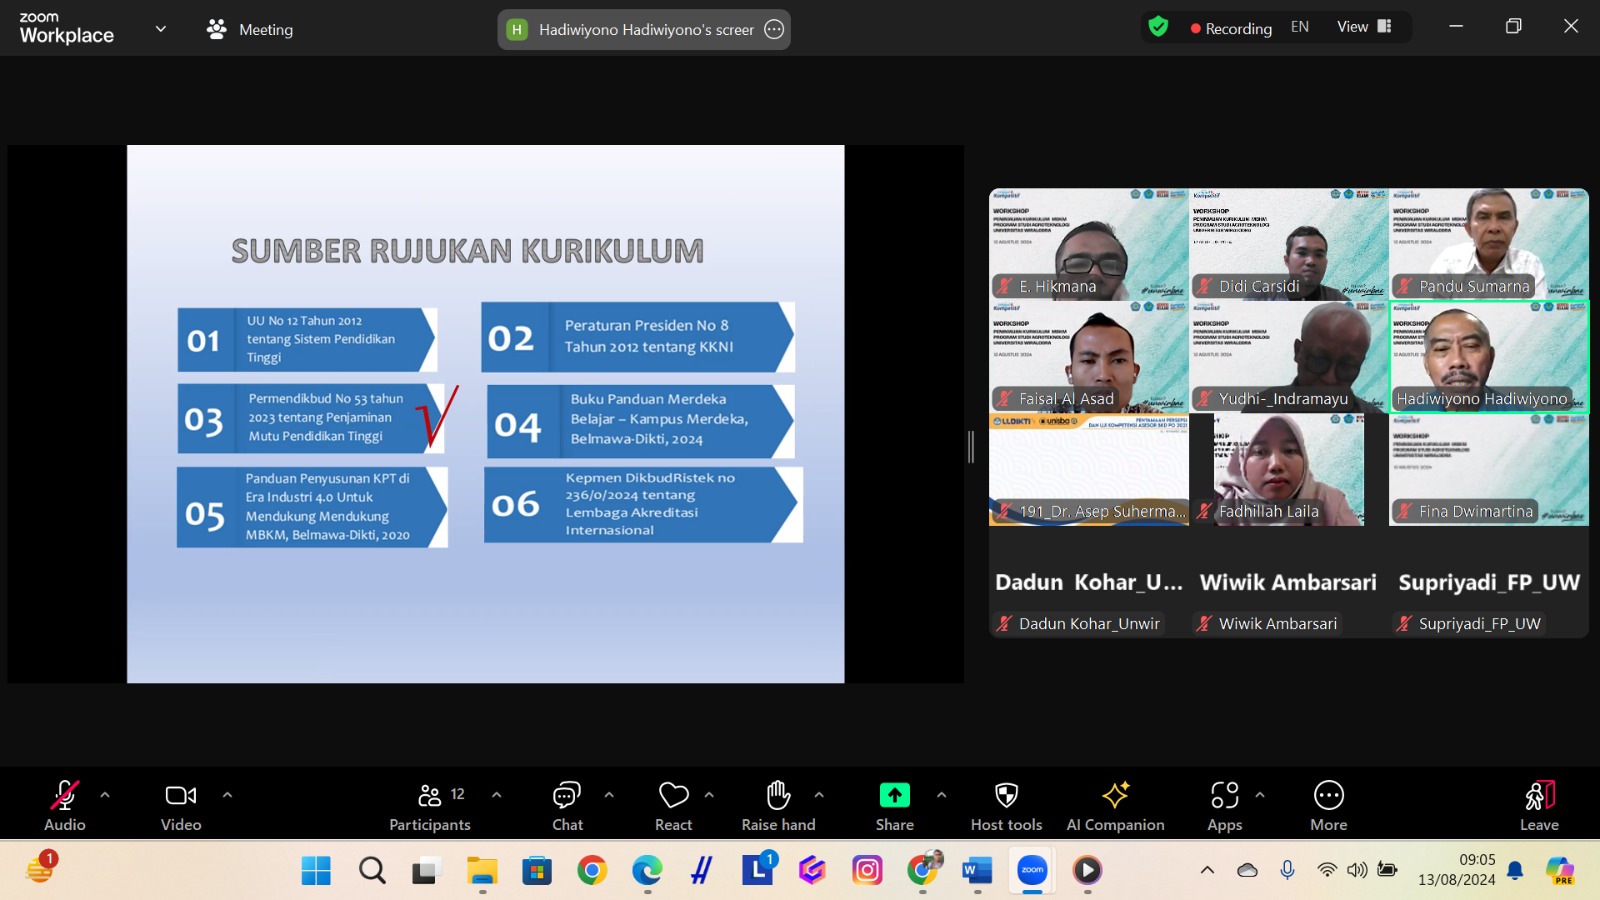Image resolution: width=1600 pixels, height=900 pixels.
Task: Raise hand in the meeting
Action: [778, 804]
